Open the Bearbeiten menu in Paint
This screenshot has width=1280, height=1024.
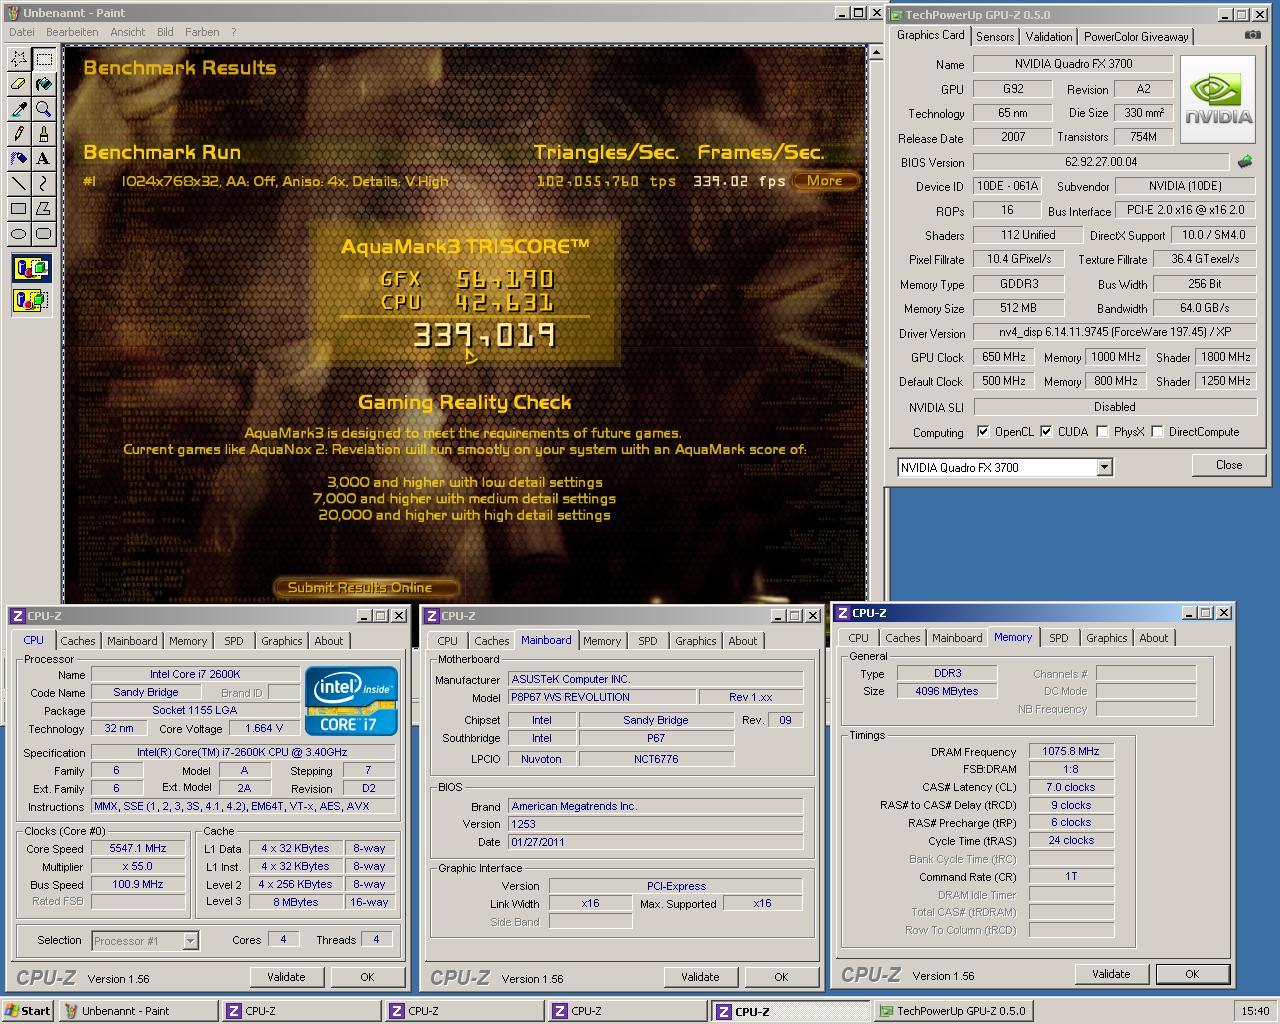pyautogui.click(x=72, y=32)
